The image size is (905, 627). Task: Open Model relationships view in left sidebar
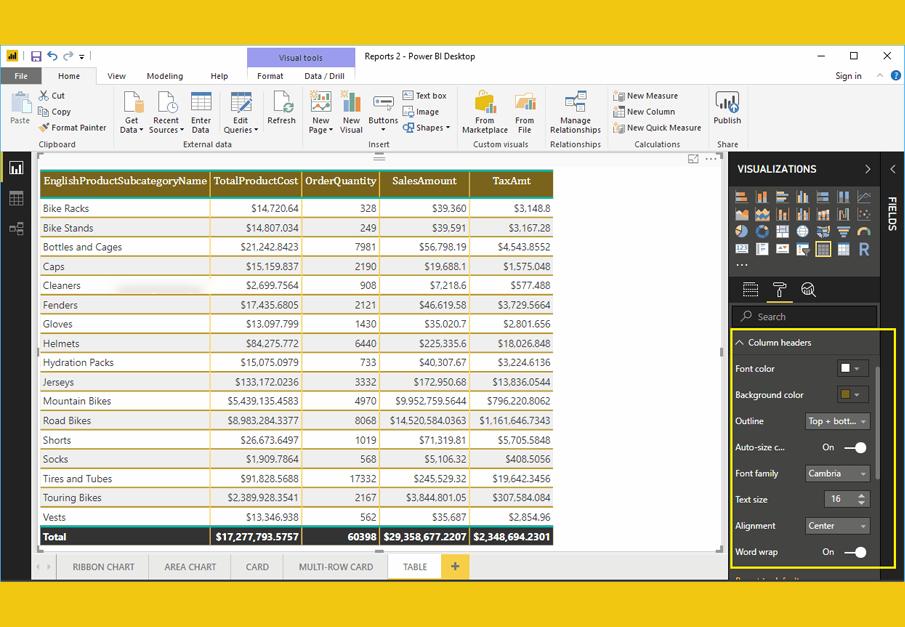click(x=16, y=229)
